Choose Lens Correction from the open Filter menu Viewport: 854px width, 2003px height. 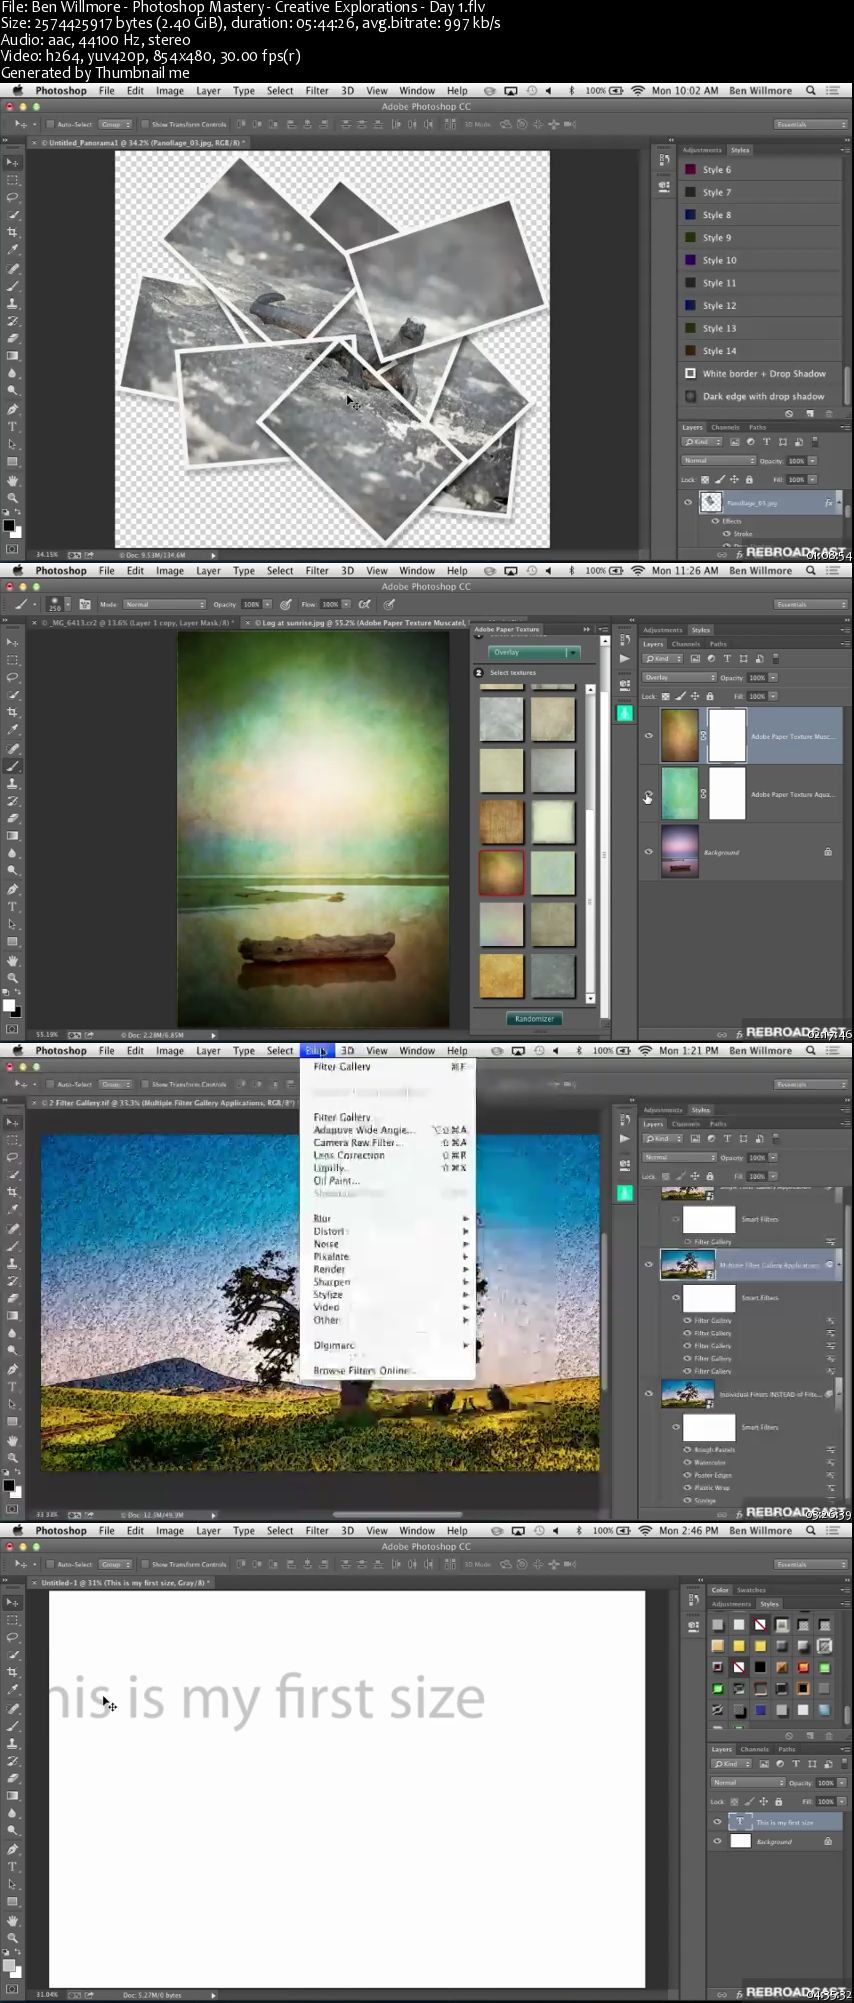click(x=390, y=1155)
